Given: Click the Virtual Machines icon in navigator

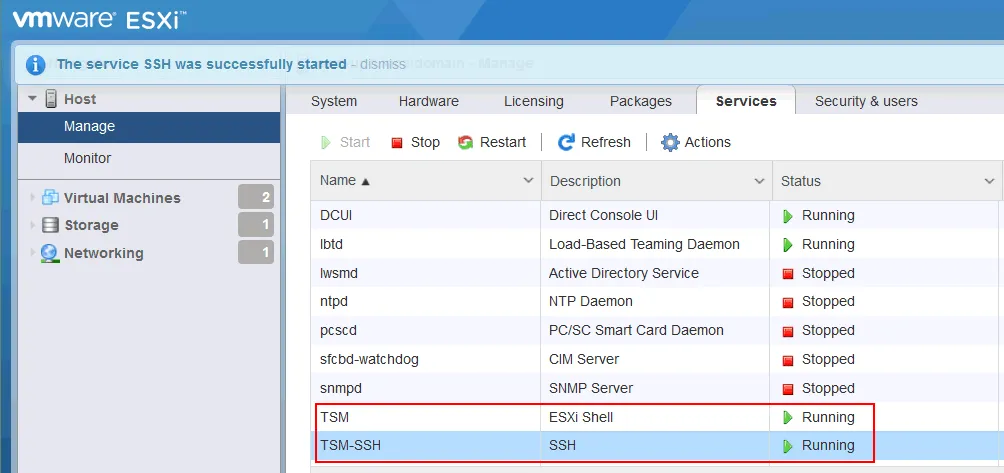Looking at the screenshot, I should [50, 197].
